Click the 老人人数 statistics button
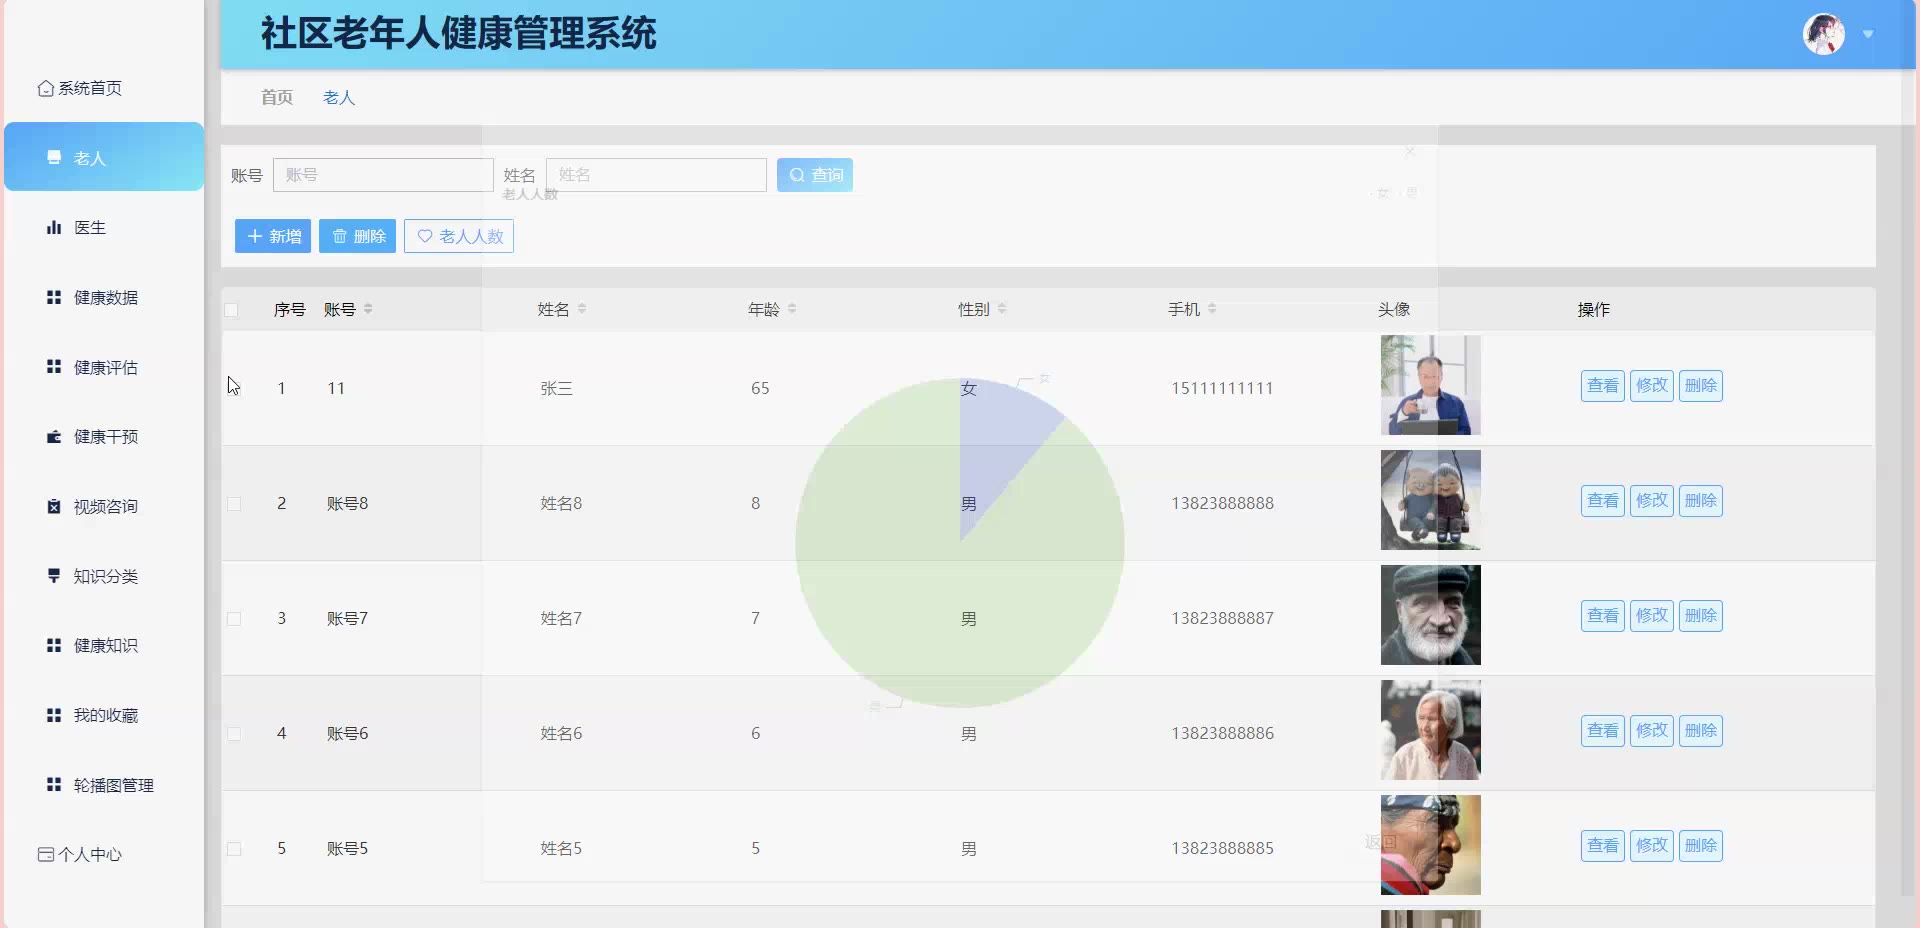The height and width of the screenshot is (928, 1920). coord(459,236)
